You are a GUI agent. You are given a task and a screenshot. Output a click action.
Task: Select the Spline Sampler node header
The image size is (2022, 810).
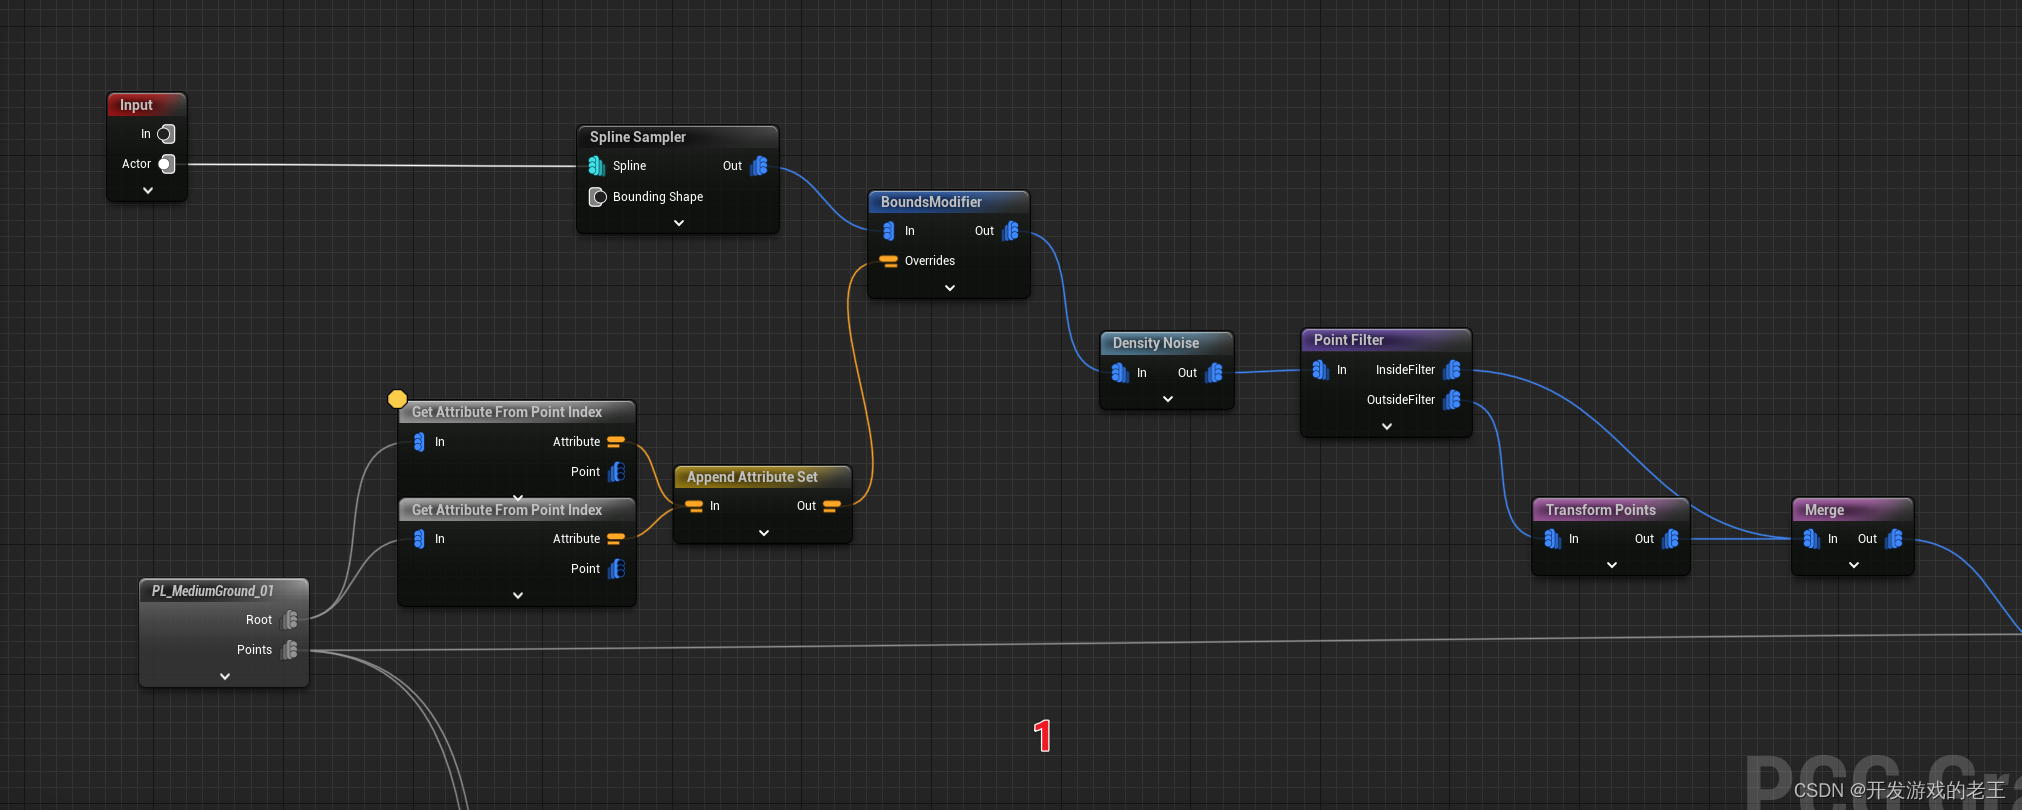(678, 137)
